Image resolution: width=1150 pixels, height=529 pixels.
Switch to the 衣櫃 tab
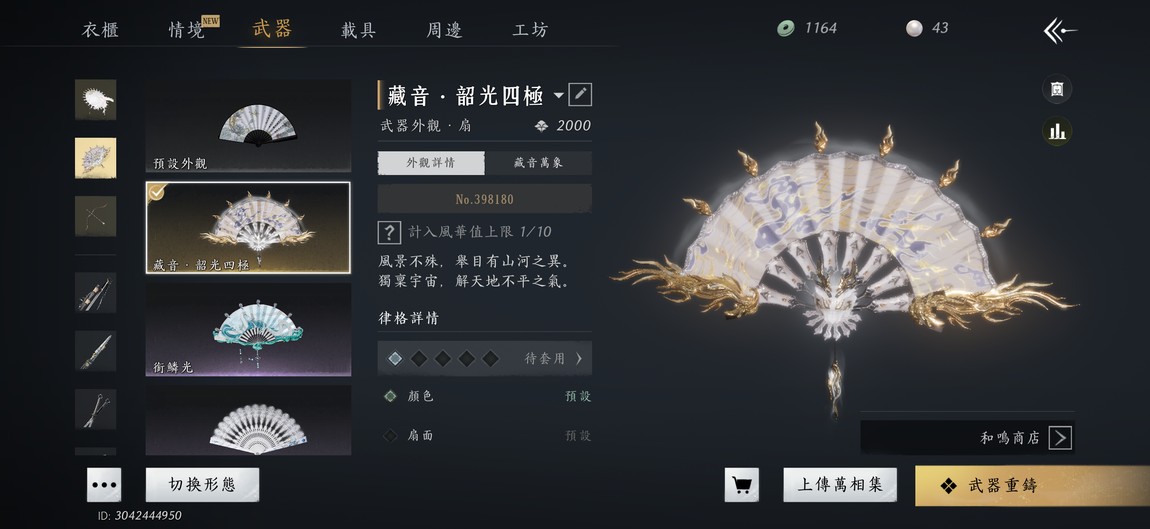100,30
